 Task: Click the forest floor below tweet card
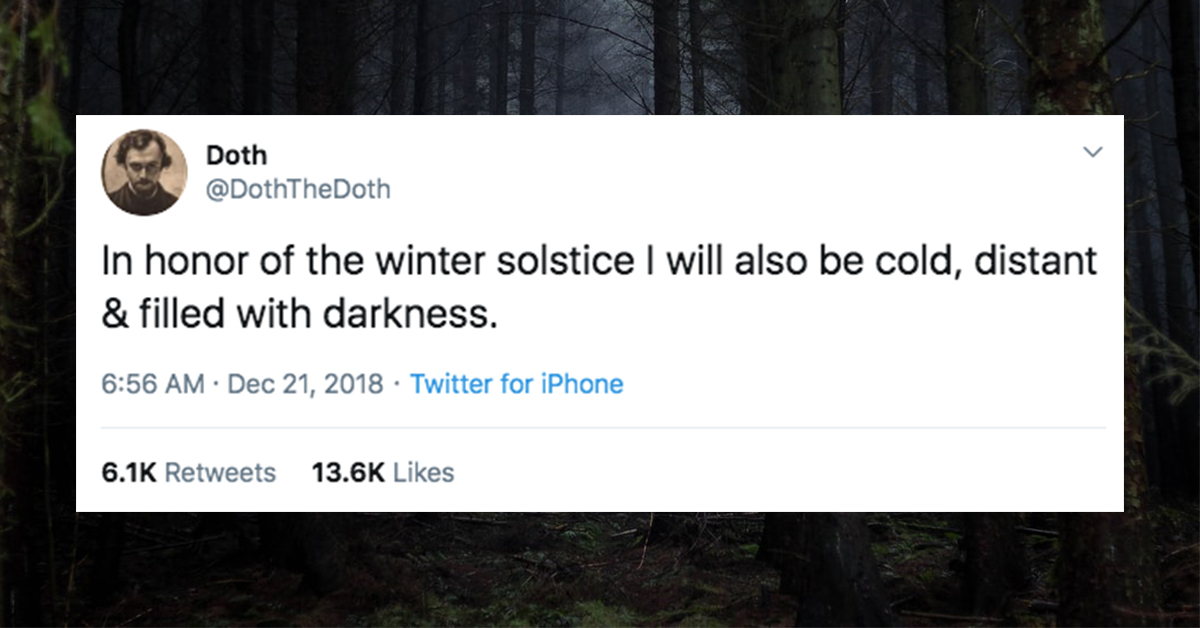pos(600,570)
